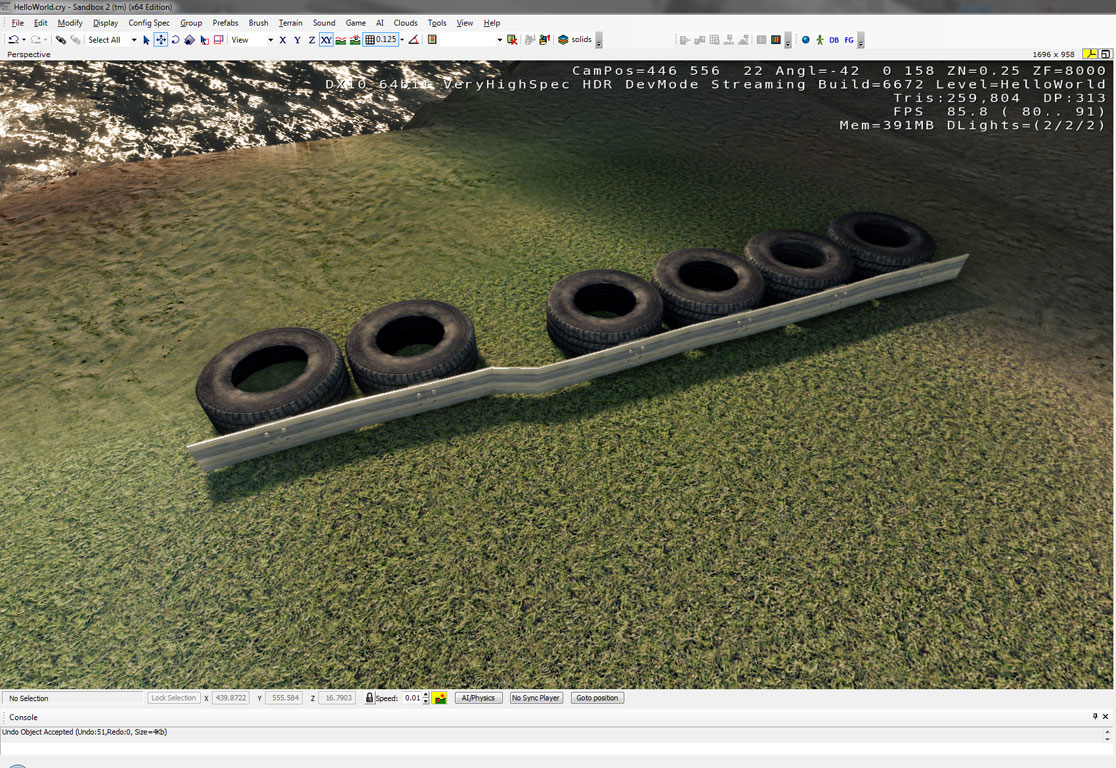Click the greyed stair-step terrain icon
The height and width of the screenshot is (768, 1116).
743,40
